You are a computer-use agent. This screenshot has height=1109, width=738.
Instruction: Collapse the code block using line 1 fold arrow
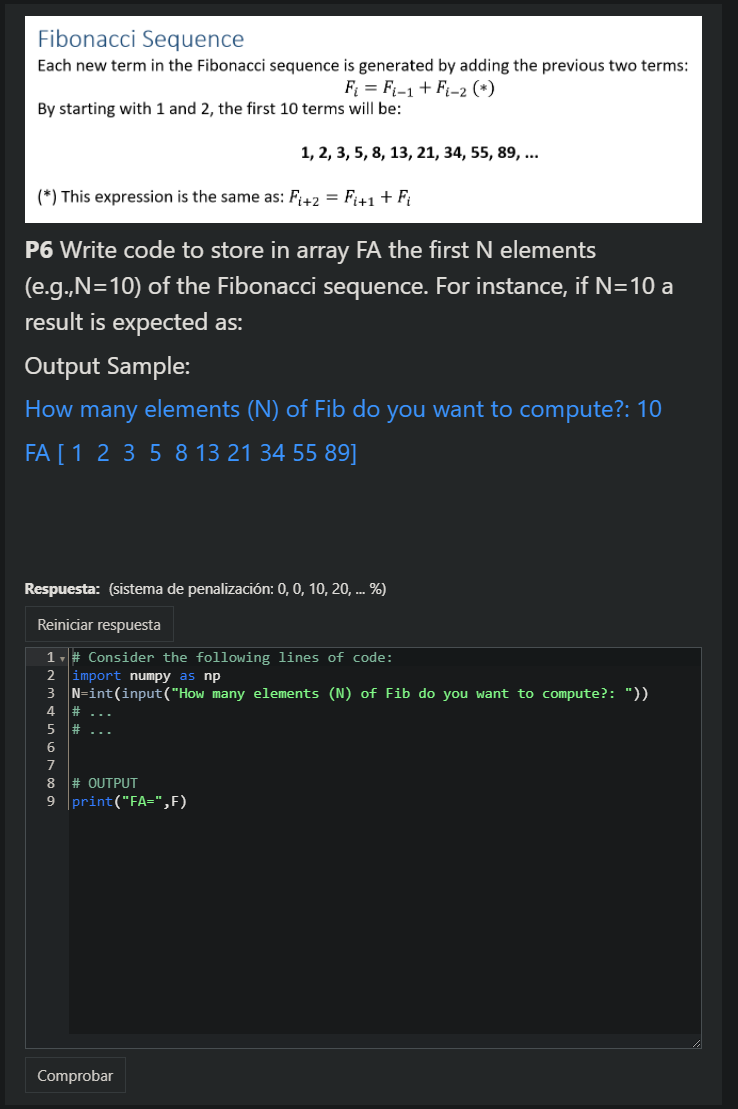(x=60, y=657)
